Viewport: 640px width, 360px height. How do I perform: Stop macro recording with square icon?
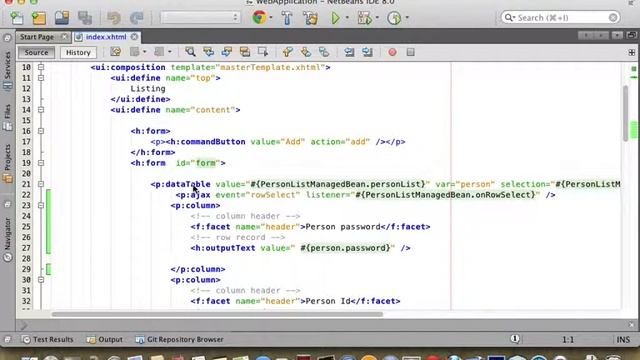coord(411,52)
